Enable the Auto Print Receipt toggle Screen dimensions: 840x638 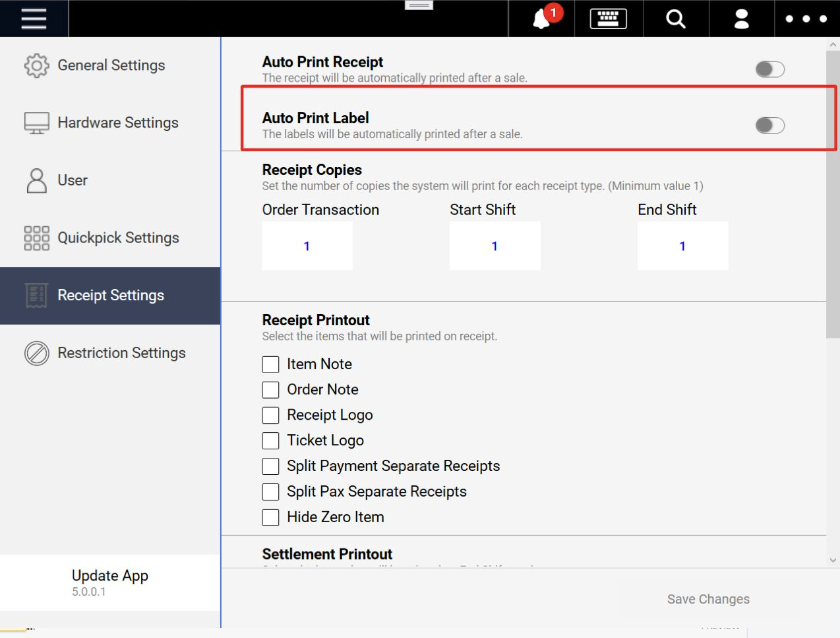coord(770,69)
